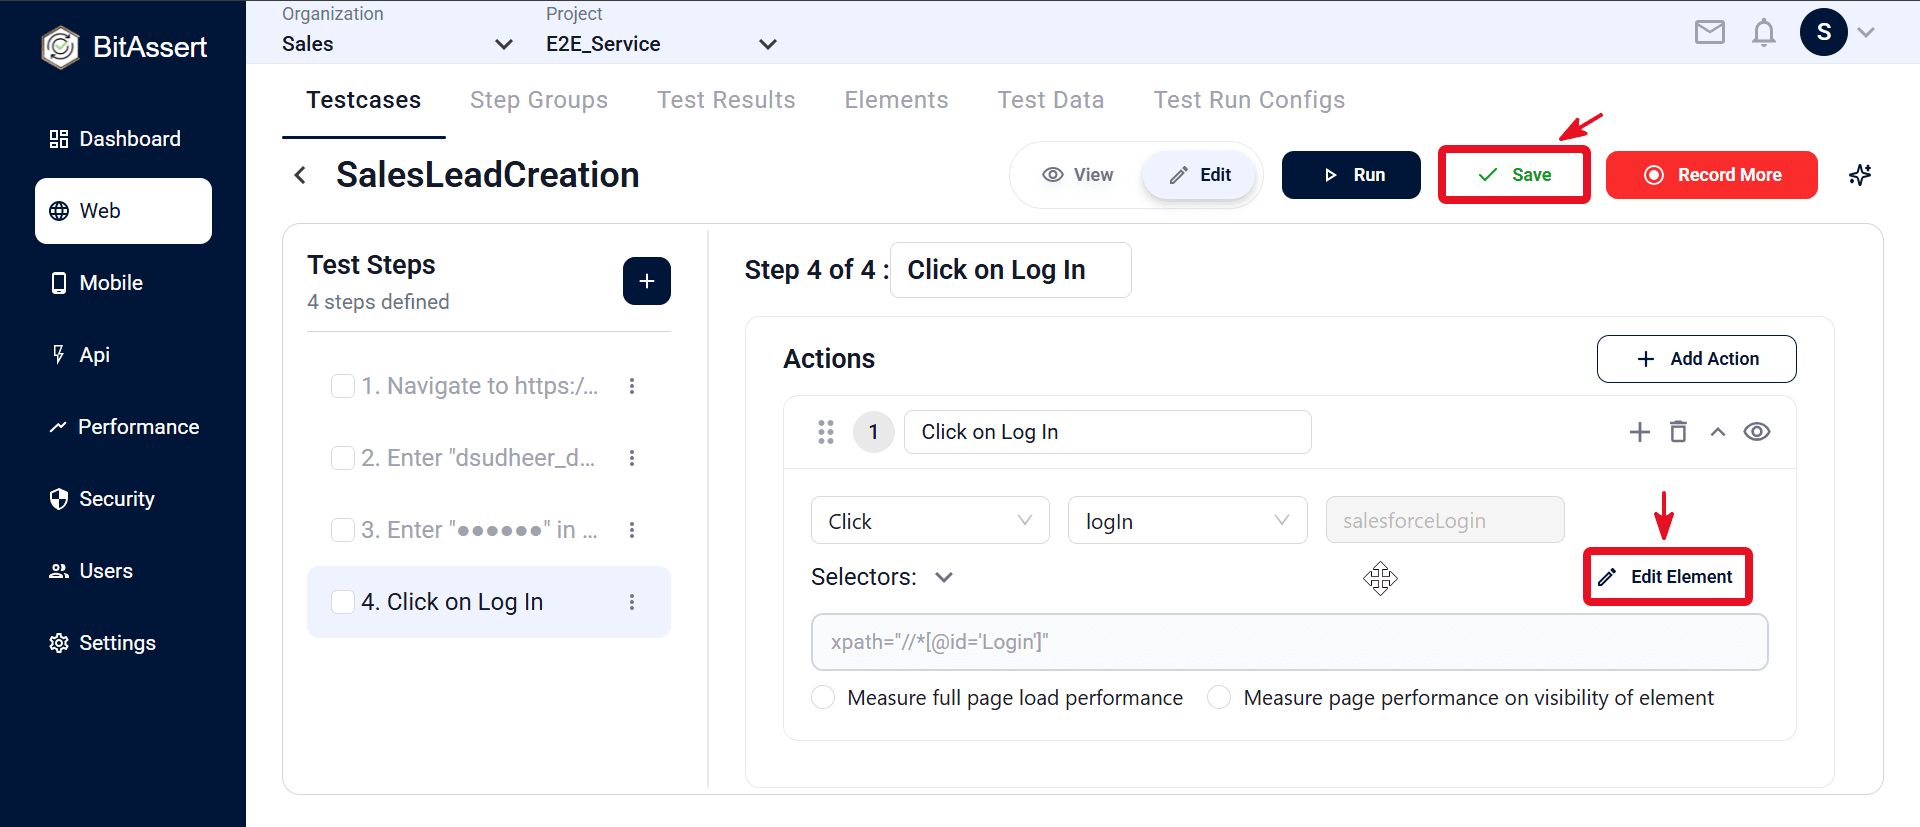Check the box for step 2 Enter dsudheer

pos(343,458)
